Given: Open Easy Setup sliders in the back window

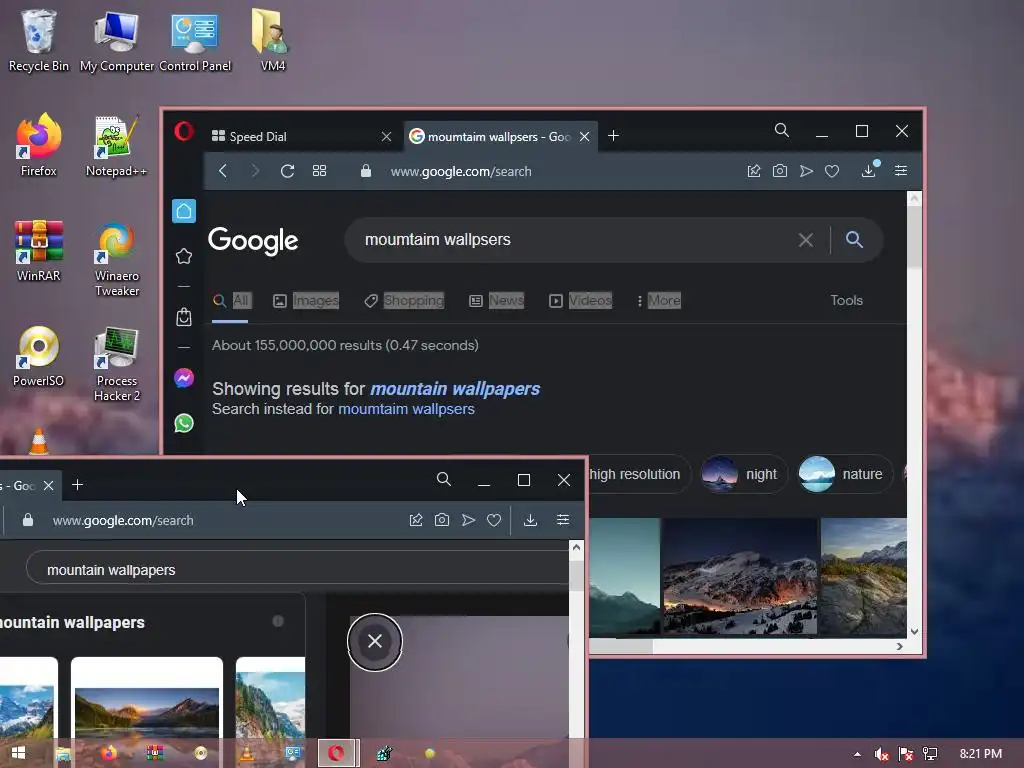Looking at the screenshot, I should point(901,170).
